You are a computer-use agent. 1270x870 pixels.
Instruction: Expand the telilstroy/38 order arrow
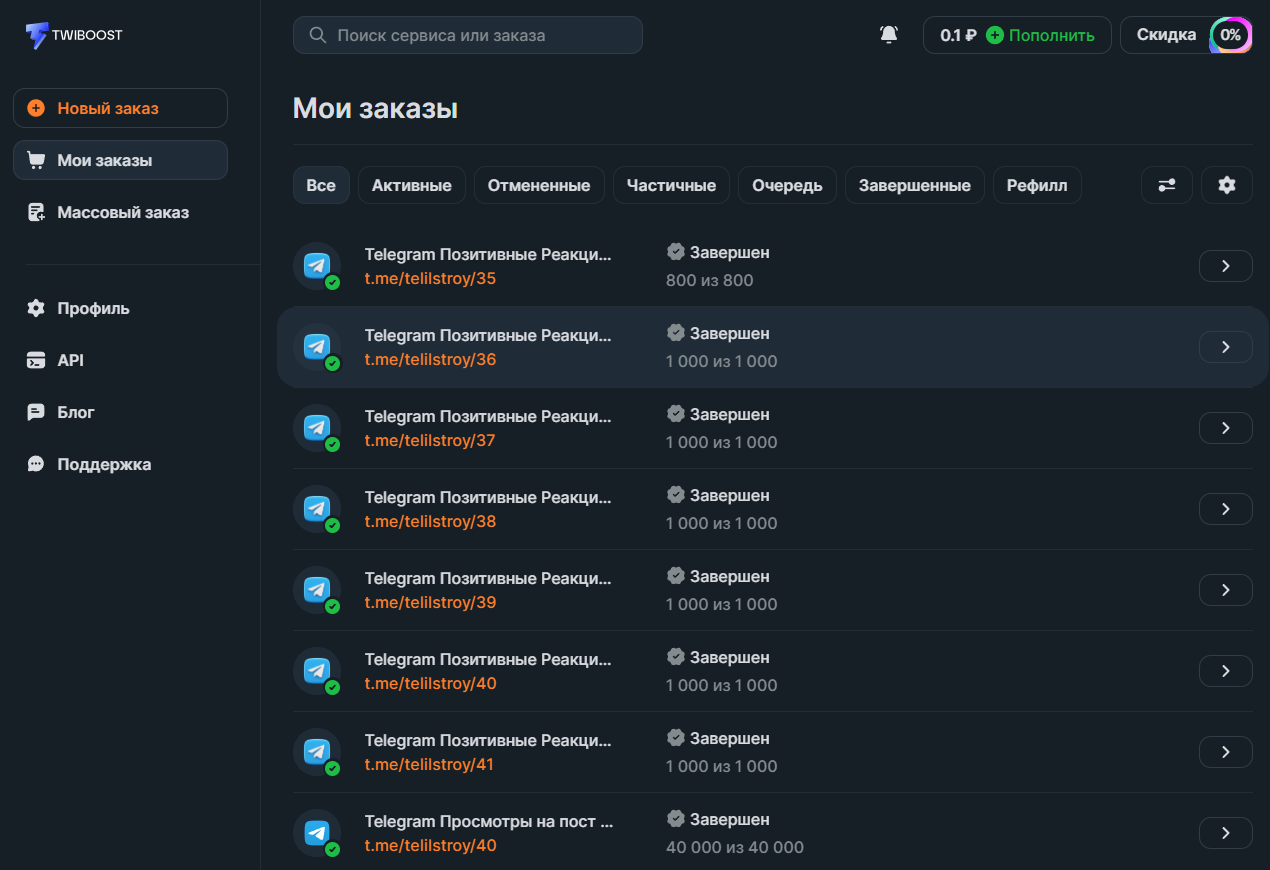point(1225,509)
